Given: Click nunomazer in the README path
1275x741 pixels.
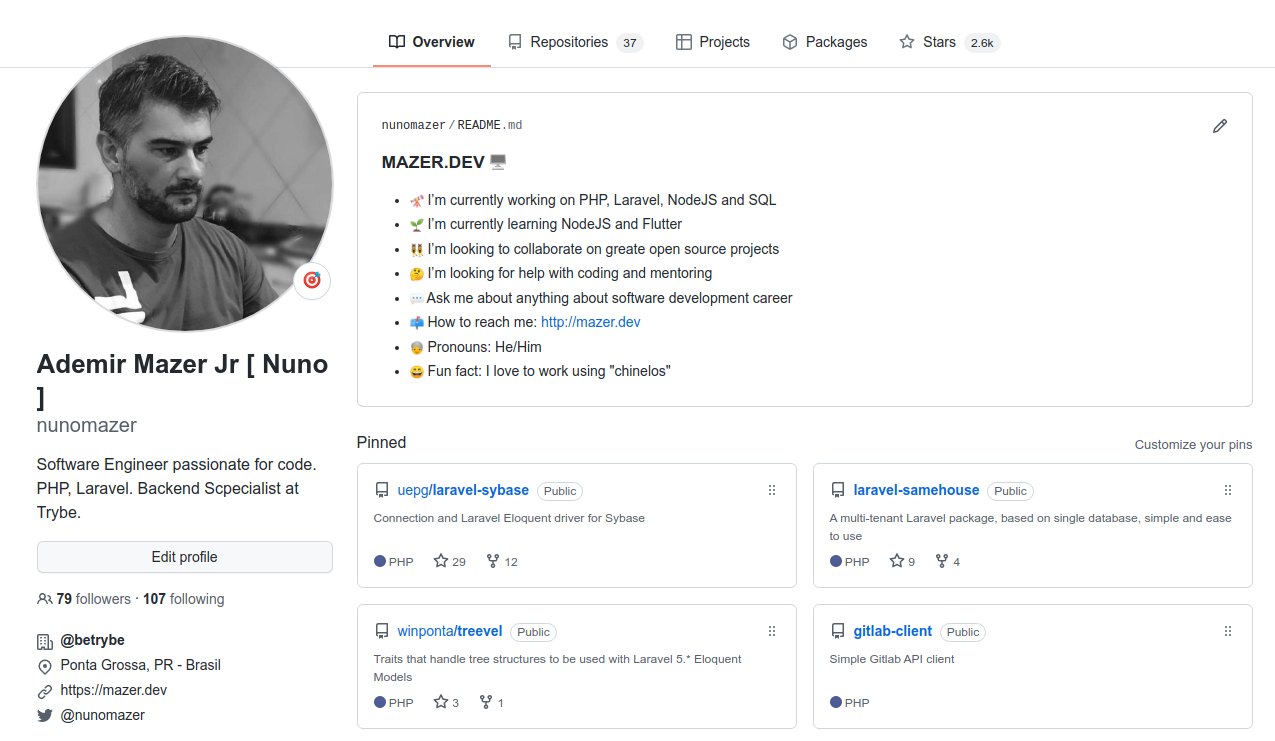Looking at the screenshot, I should point(413,125).
